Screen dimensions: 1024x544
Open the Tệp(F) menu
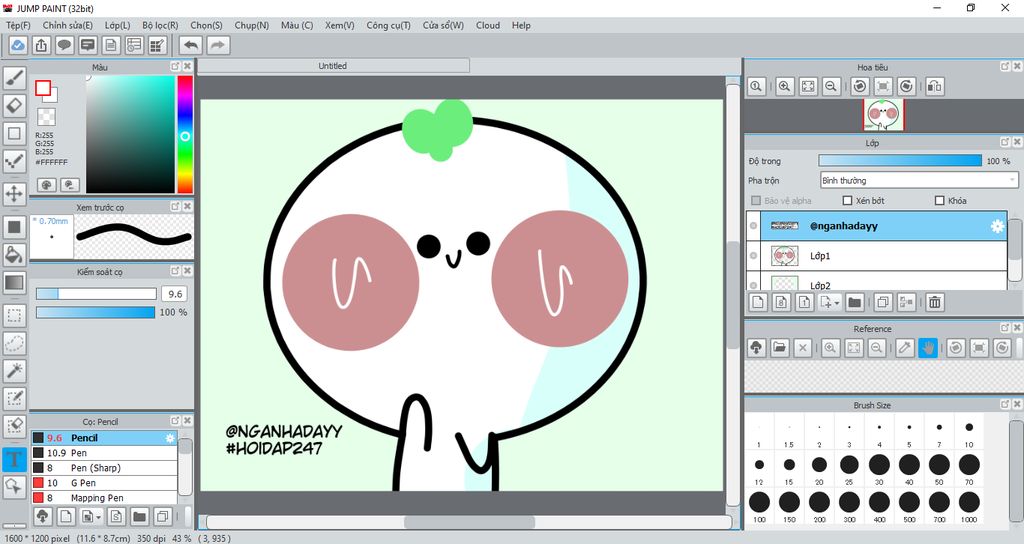tap(18, 25)
